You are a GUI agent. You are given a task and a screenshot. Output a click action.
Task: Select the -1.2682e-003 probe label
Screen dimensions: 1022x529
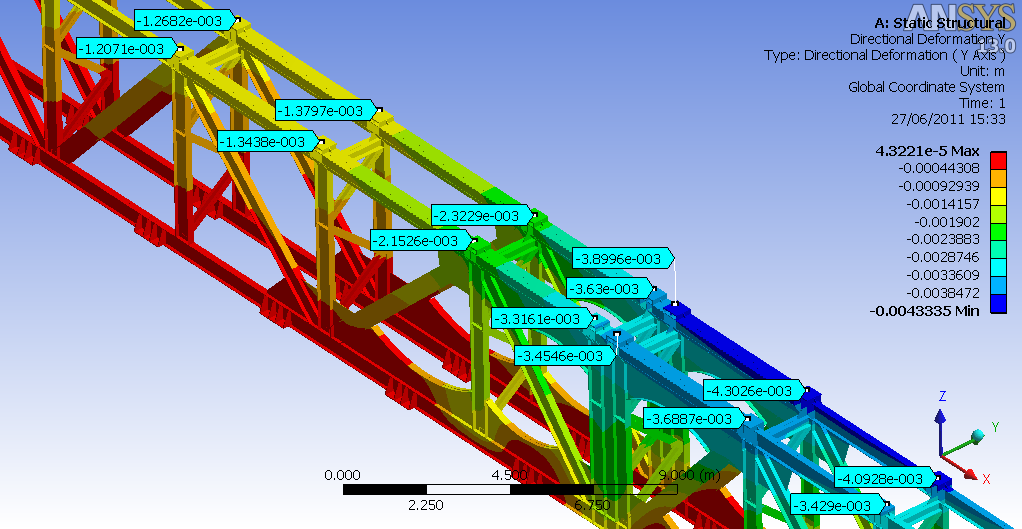(x=185, y=20)
